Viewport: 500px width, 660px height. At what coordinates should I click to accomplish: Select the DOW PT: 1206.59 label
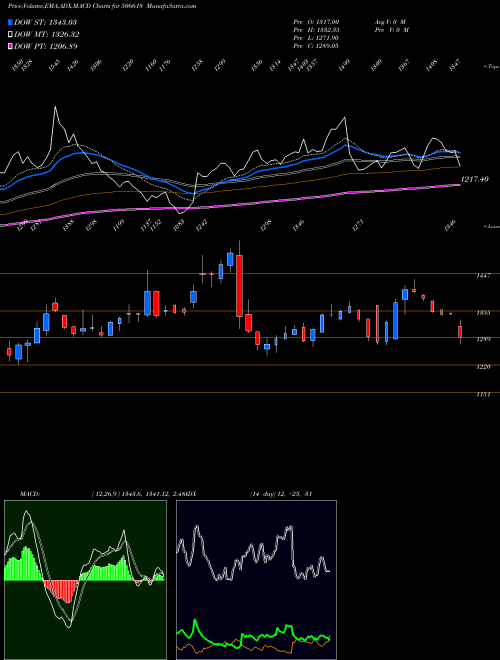tap(45, 46)
